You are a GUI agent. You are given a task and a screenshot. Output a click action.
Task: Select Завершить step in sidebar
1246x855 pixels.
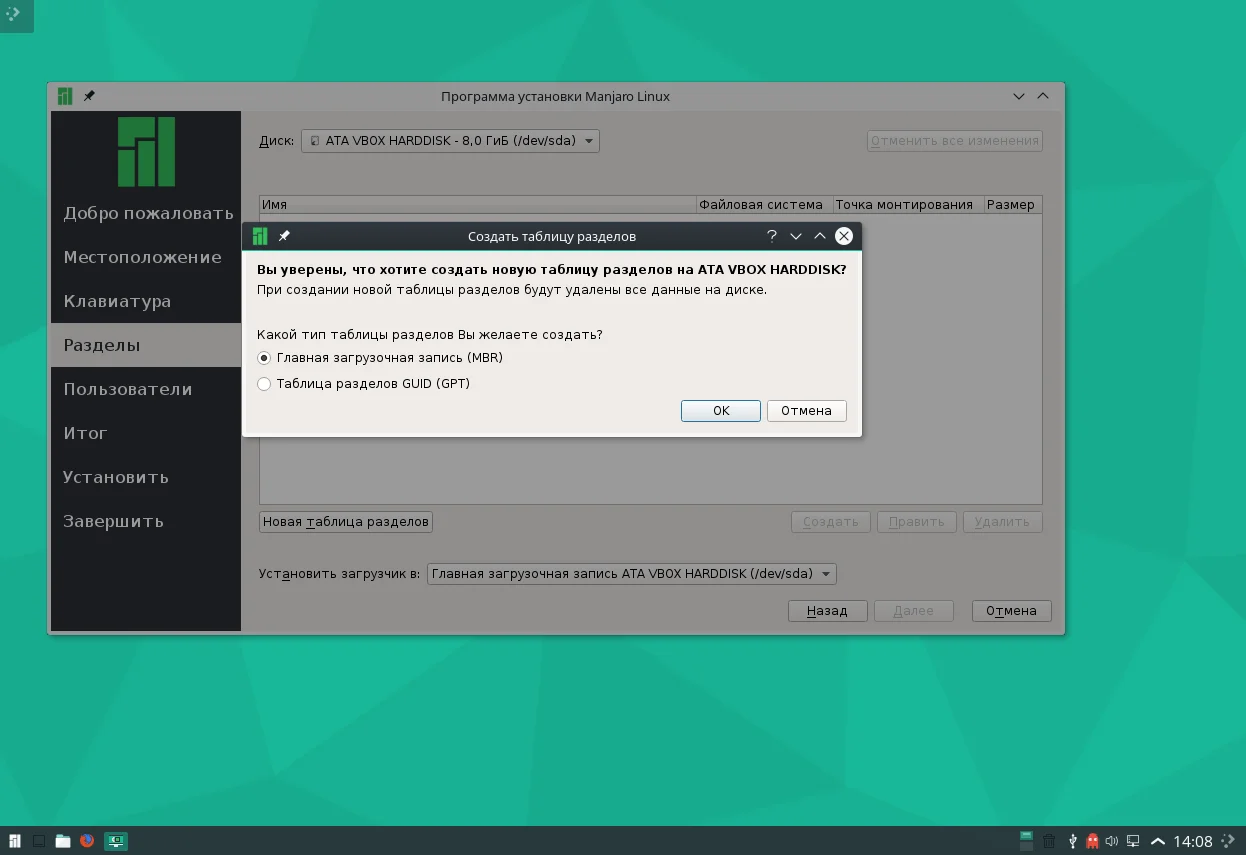[146, 521]
